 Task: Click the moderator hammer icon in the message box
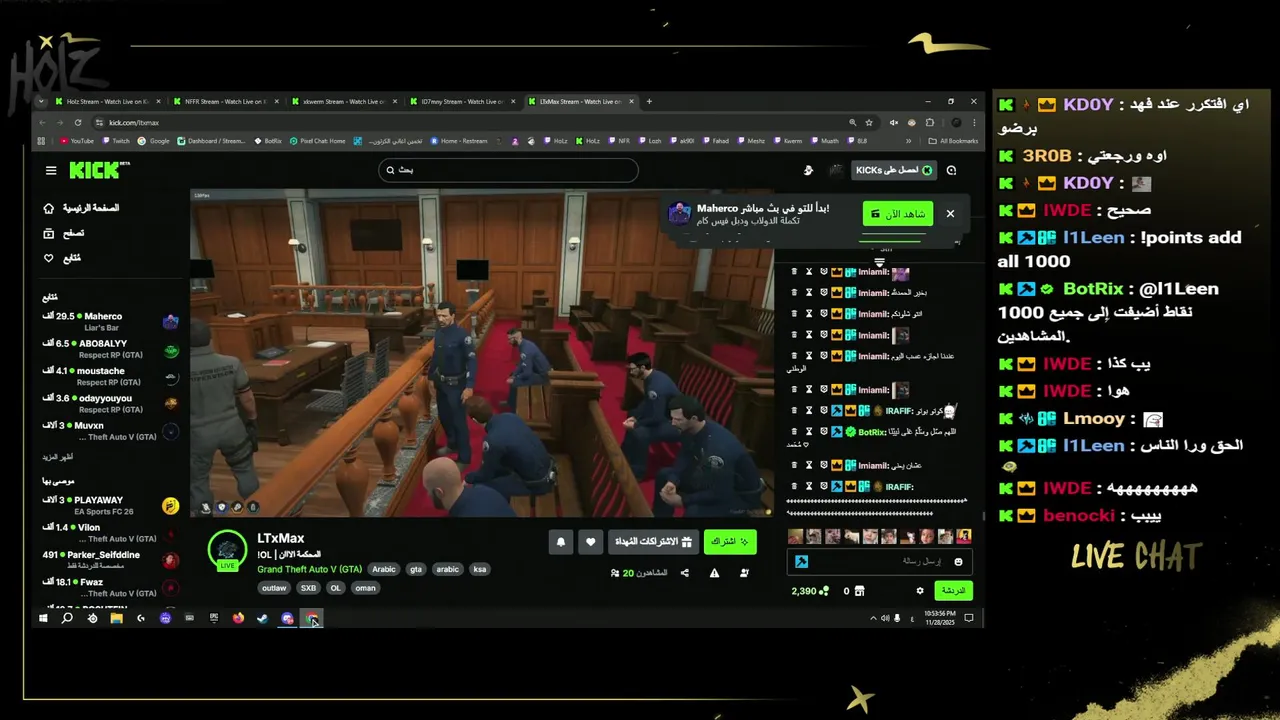tap(801, 562)
